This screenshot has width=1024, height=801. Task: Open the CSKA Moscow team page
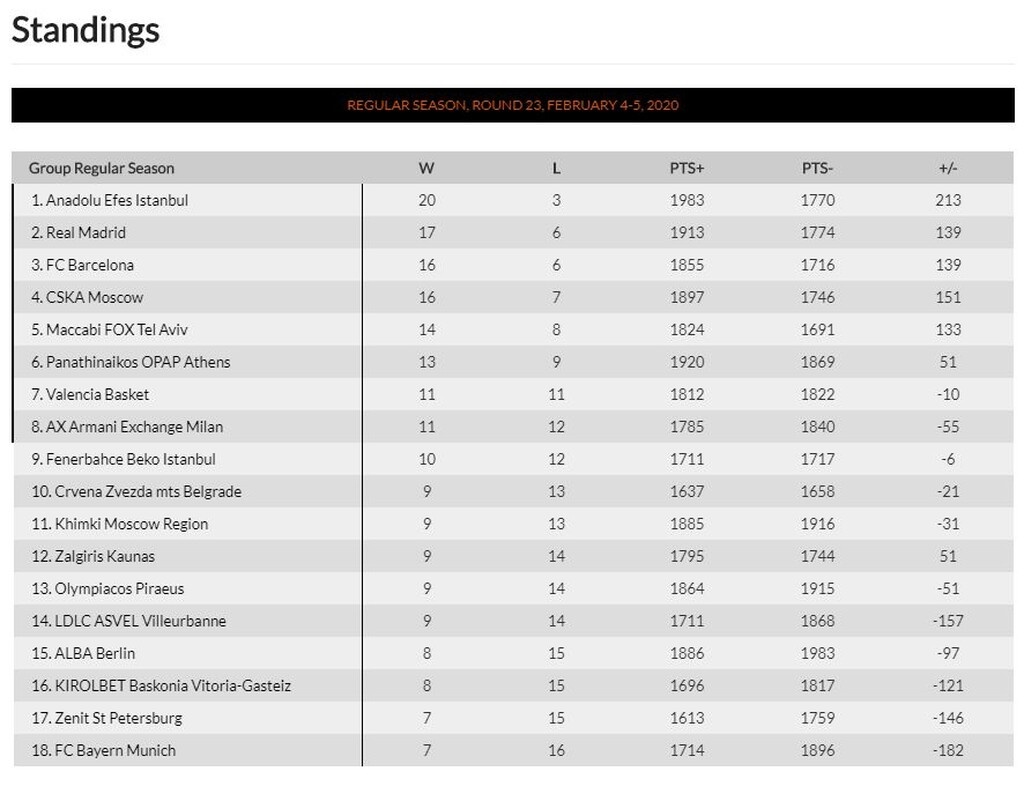(94, 297)
